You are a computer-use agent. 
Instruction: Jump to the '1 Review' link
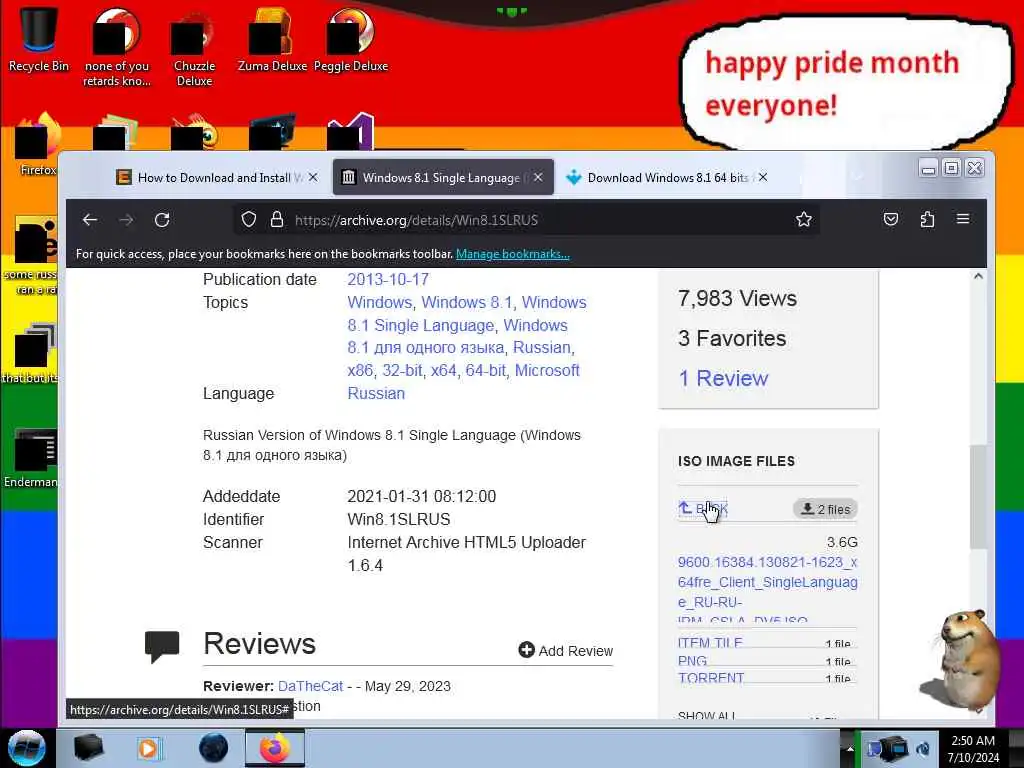click(x=724, y=378)
